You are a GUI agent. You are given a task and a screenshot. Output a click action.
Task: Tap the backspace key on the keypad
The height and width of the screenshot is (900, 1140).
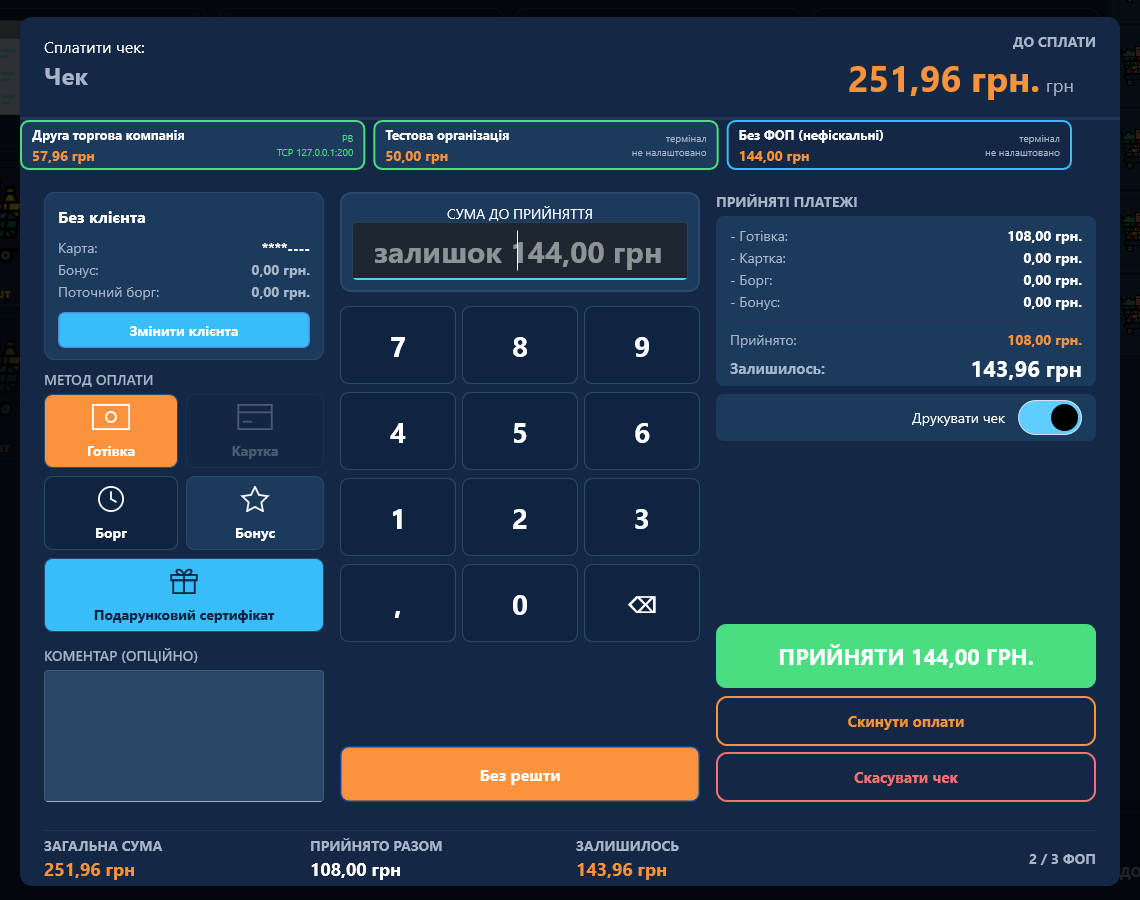pyautogui.click(x=641, y=603)
